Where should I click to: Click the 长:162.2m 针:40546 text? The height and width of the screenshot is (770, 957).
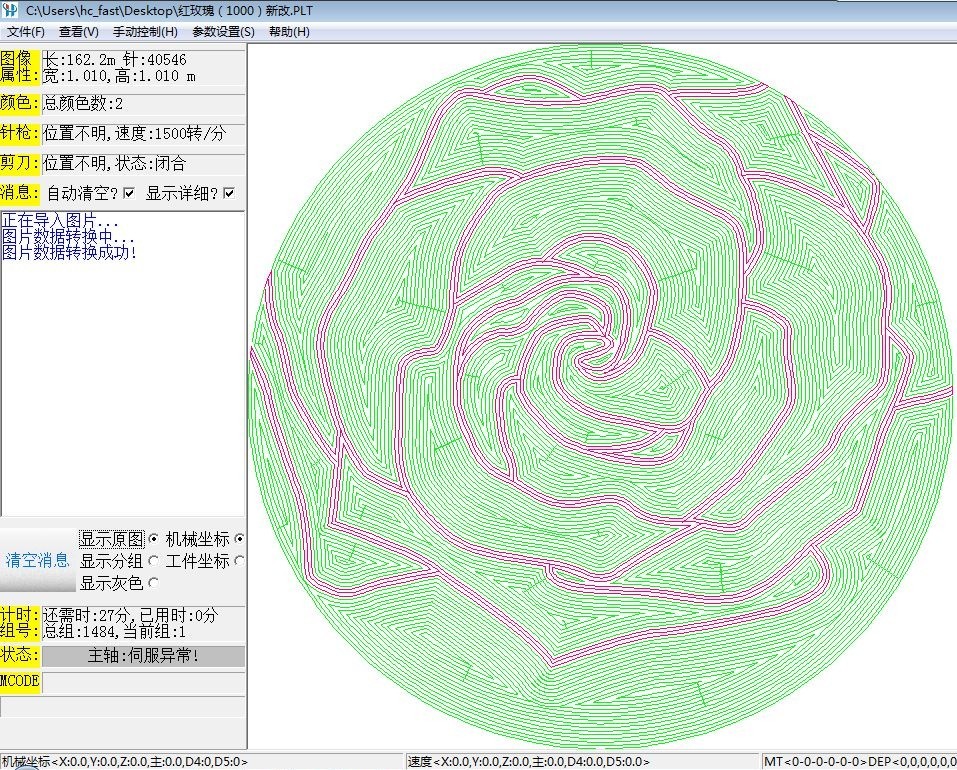click(115, 60)
